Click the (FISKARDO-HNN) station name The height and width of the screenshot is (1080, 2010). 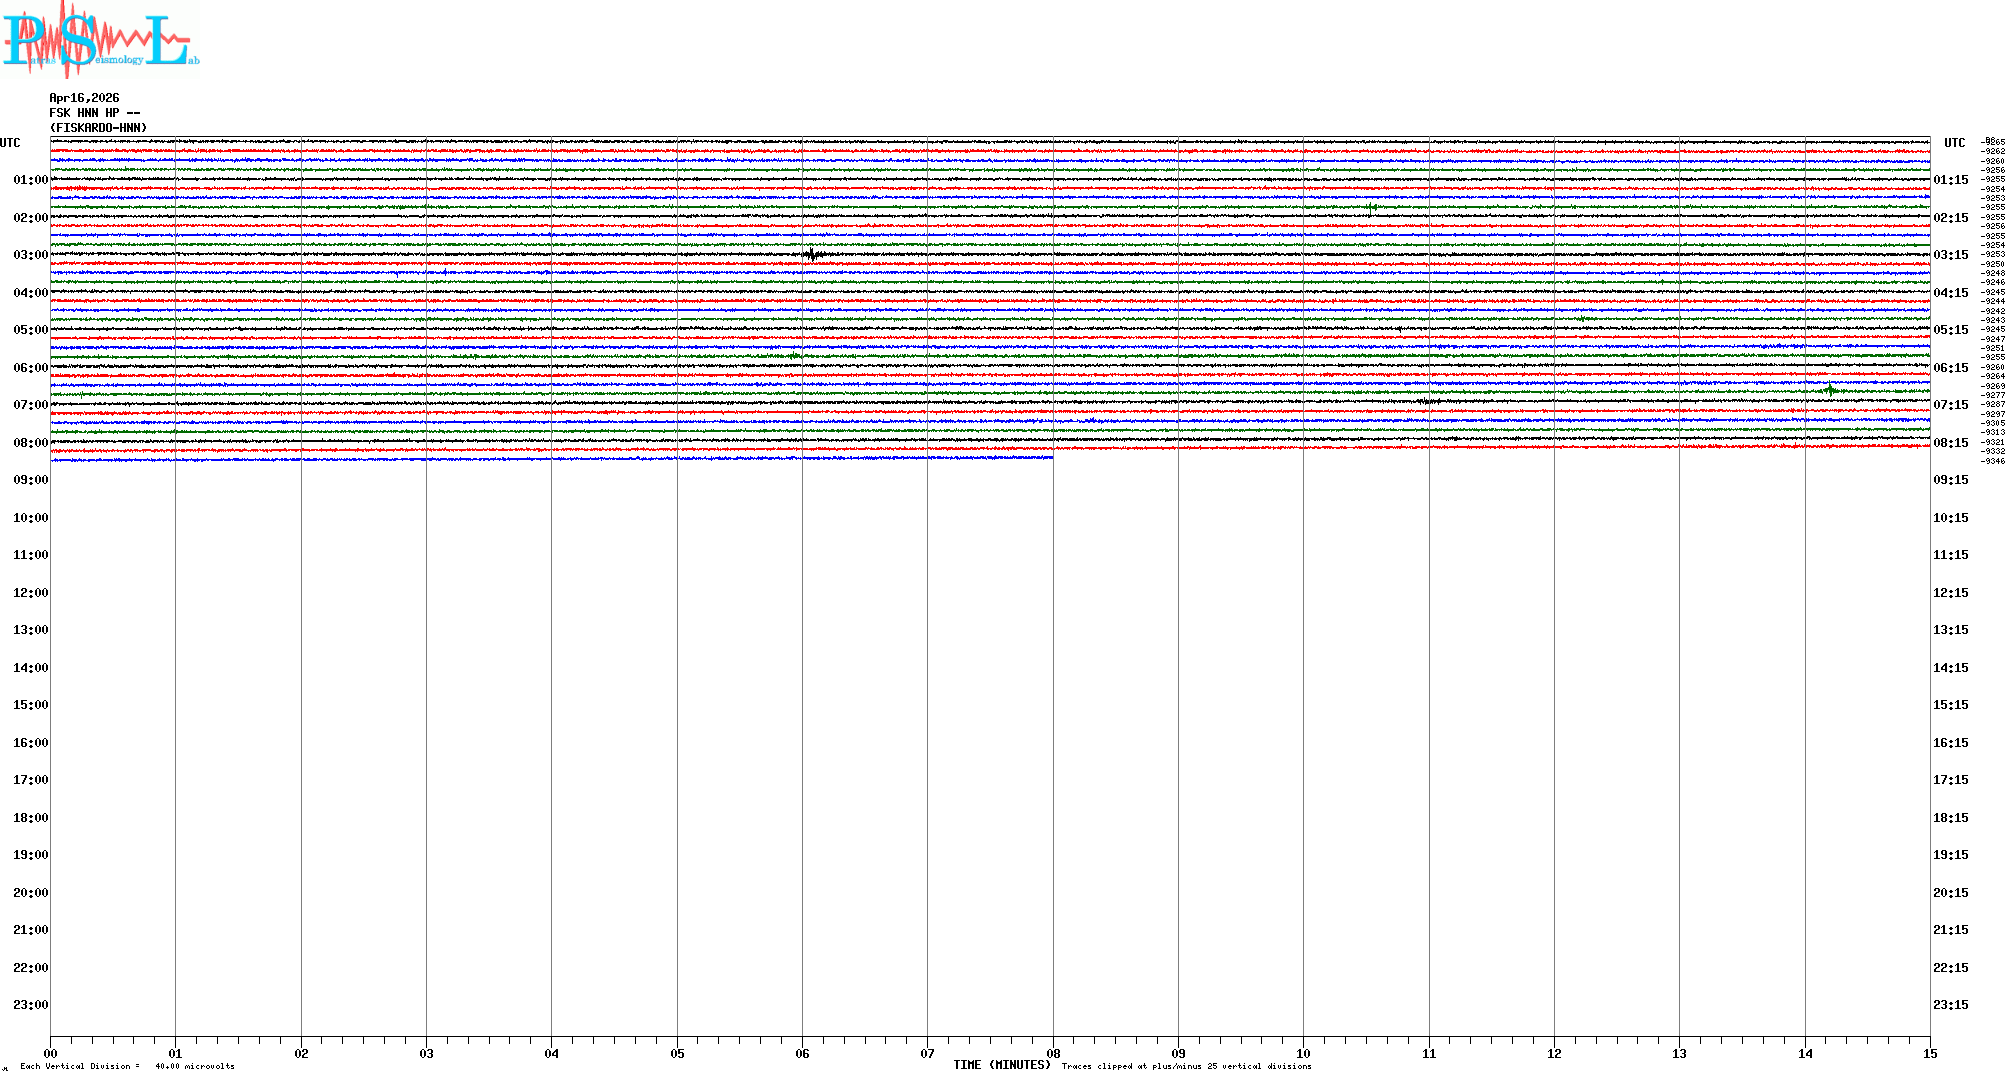click(98, 128)
